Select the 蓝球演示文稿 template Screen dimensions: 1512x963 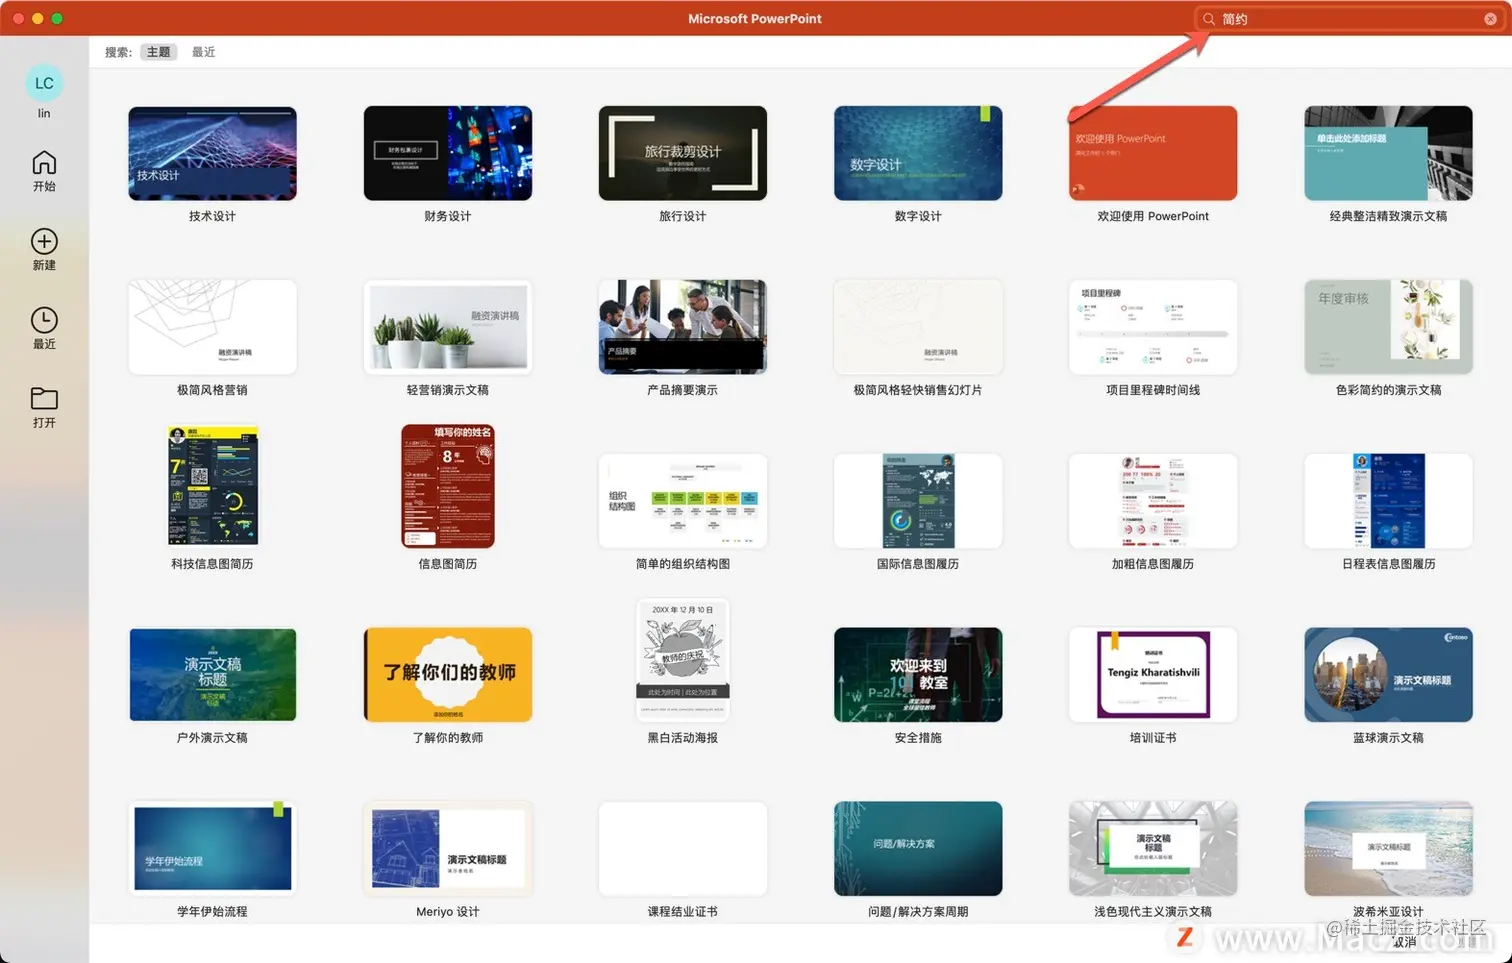[x=1388, y=675]
